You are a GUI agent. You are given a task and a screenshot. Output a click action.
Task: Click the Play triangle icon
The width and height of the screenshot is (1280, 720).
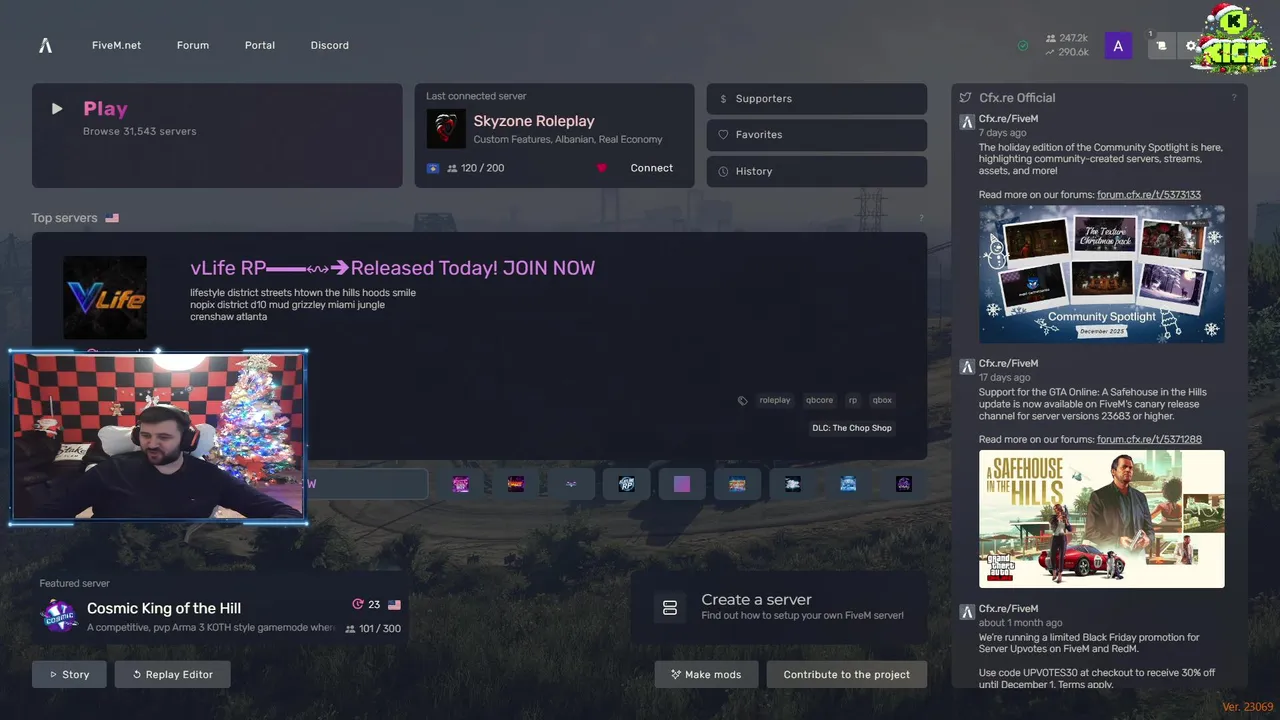[57, 108]
